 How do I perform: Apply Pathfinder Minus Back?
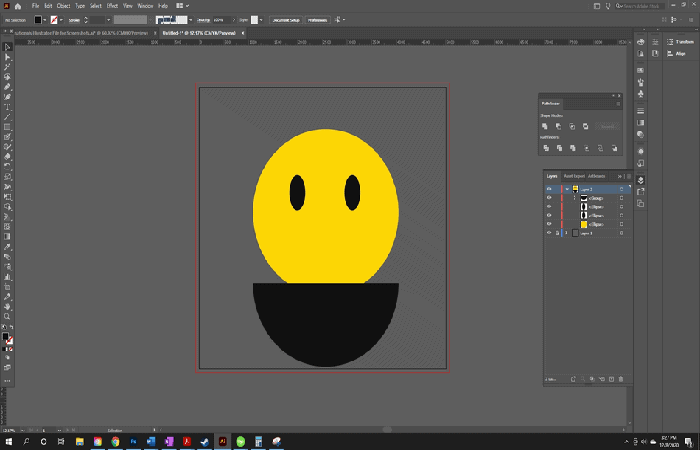point(614,148)
